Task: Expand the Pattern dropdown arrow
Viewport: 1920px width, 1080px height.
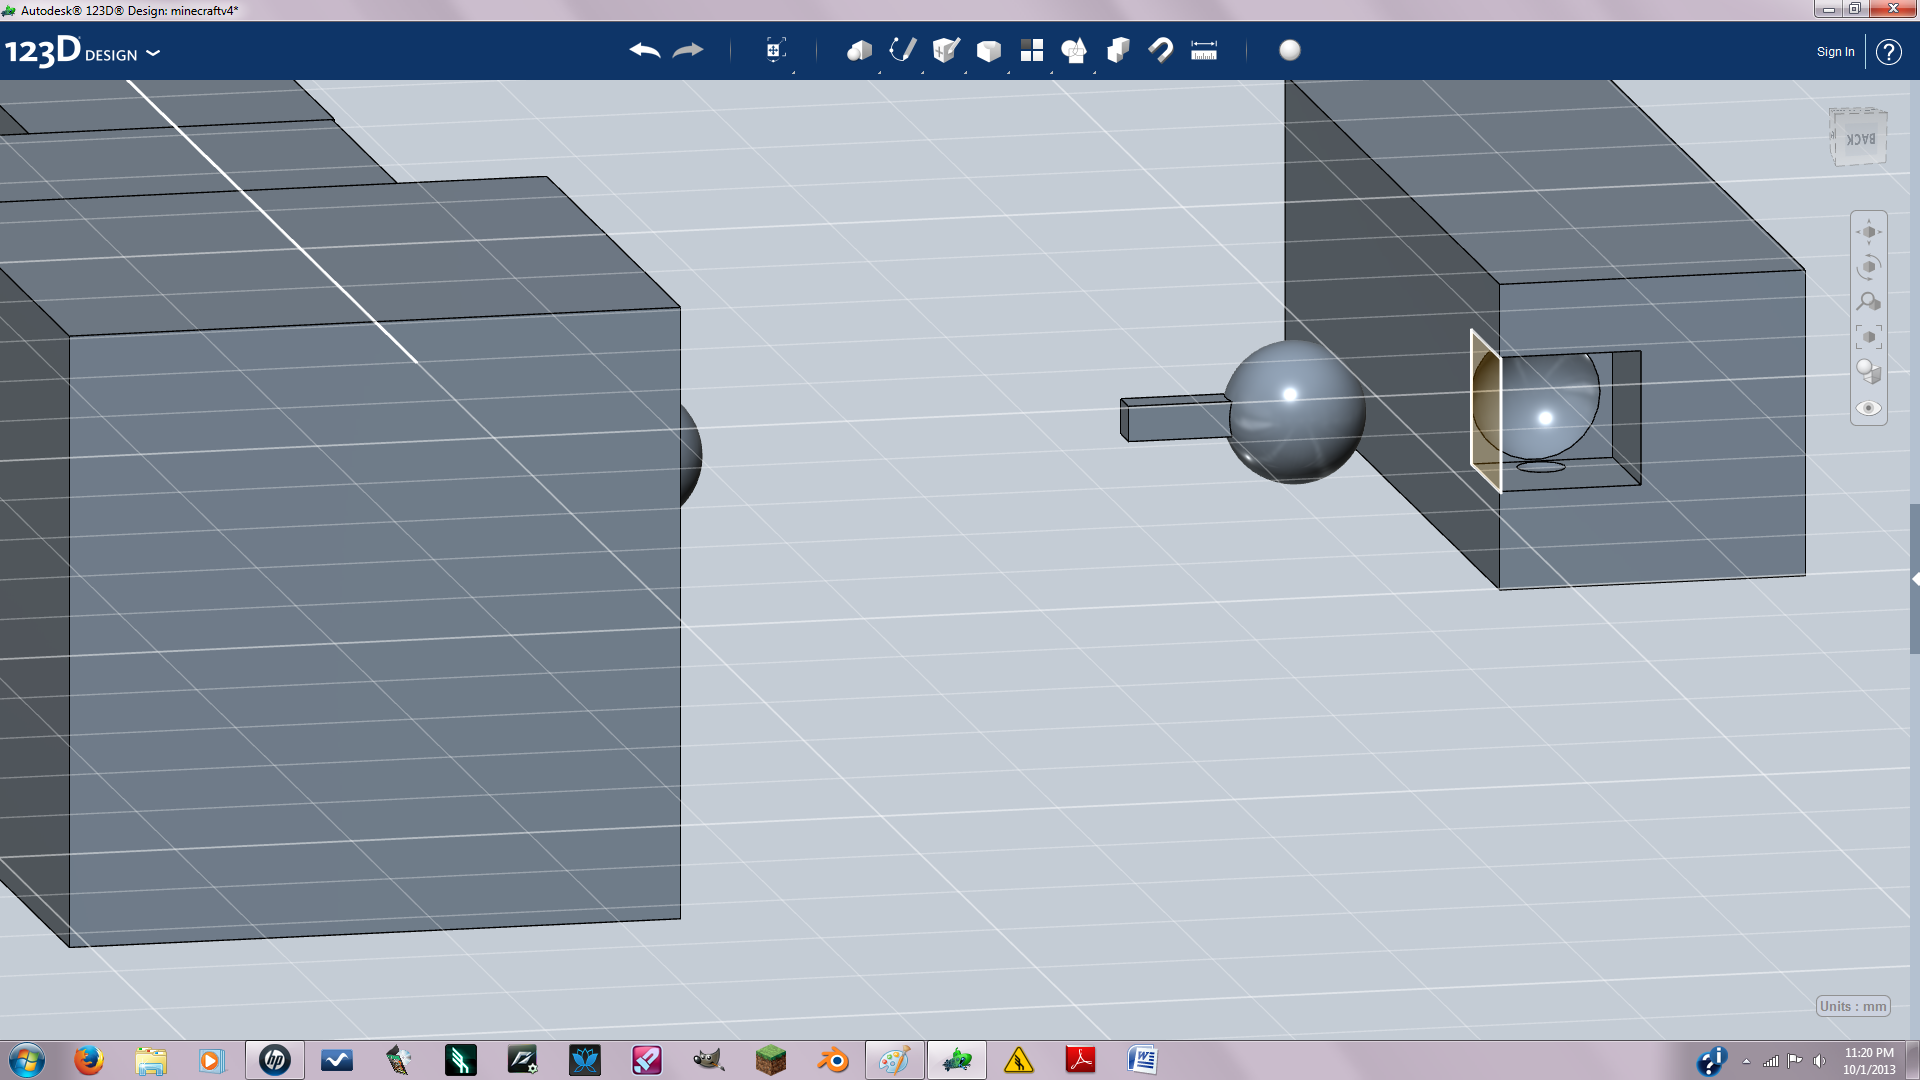Action: point(1051,72)
